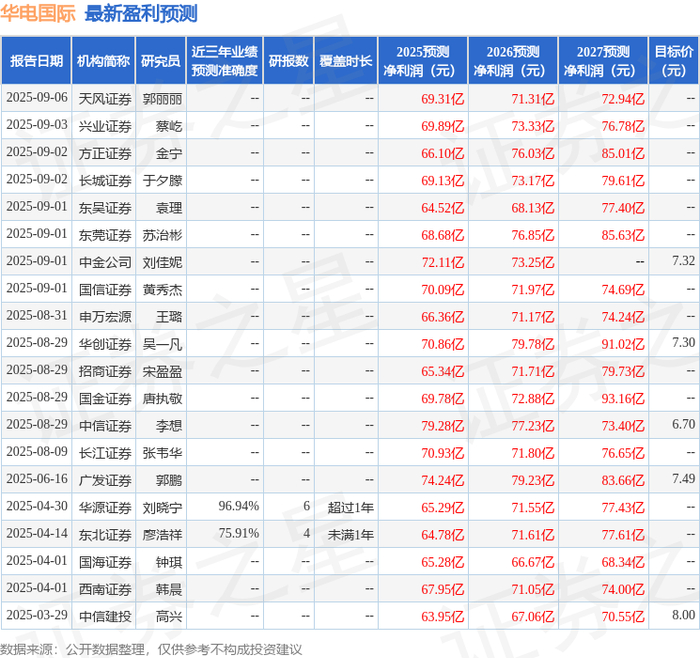Click the 中信证券 institution cell
This screenshot has width=700, height=658.
pos(105,426)
